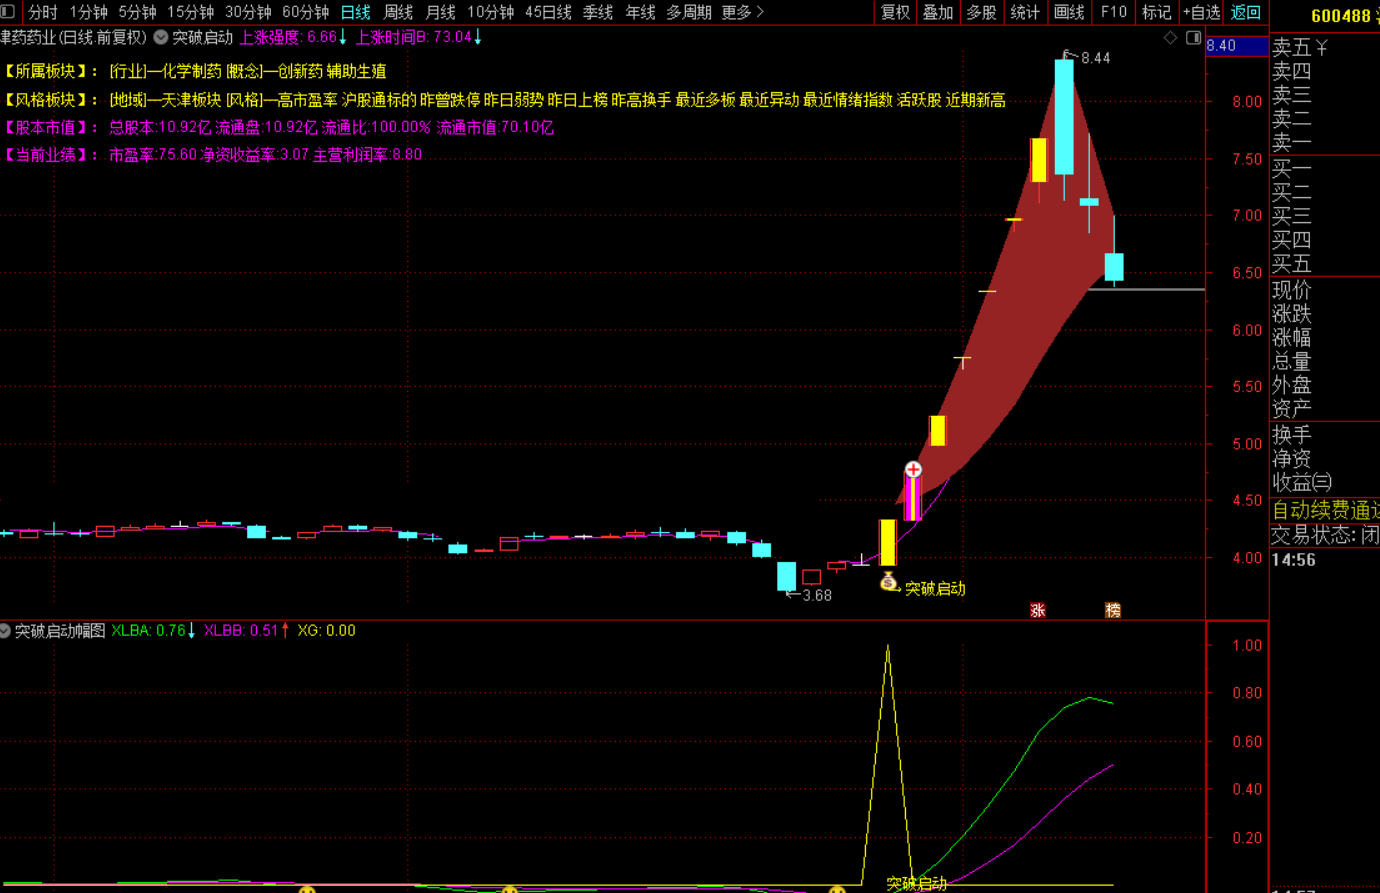Click the 榜 marker icon below chart
Image resolution: width=1380 pixels, height=893 pixels.
(x=1112, y=610)
